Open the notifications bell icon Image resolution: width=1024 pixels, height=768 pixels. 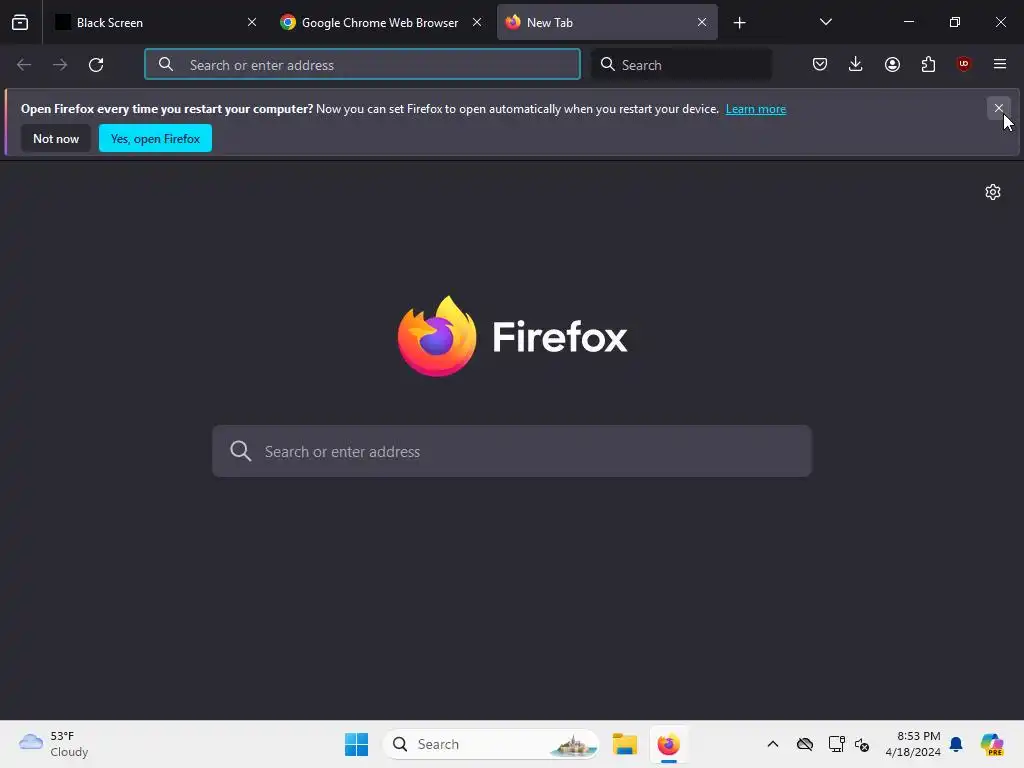click(x=956, y=744)
